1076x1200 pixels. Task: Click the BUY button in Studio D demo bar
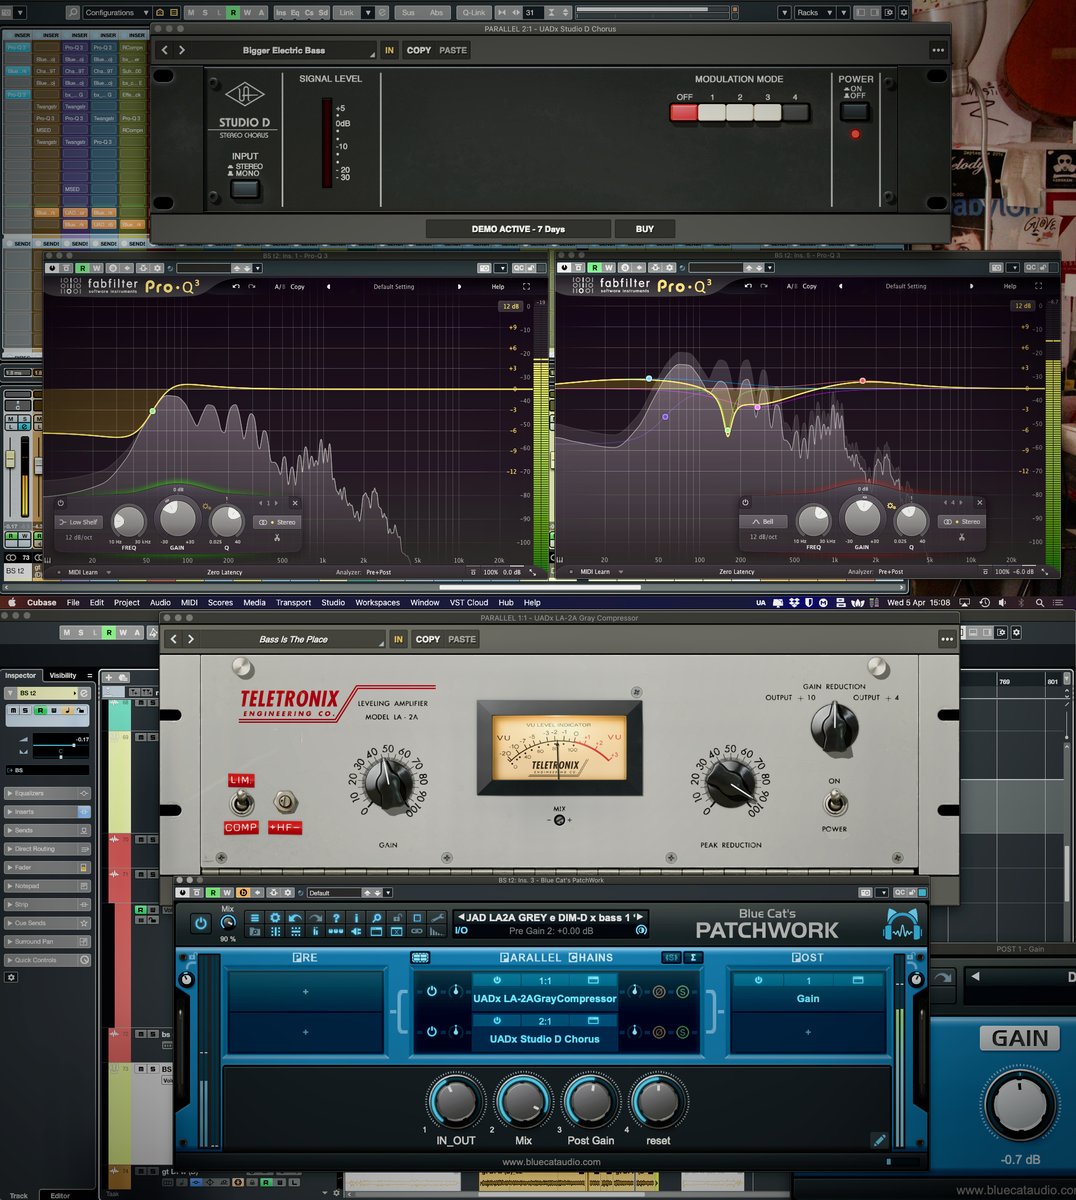[645, 229]
